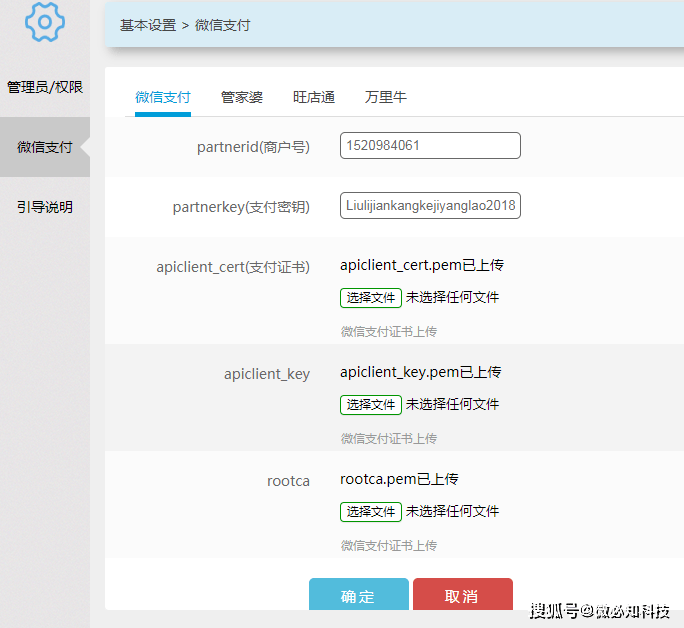The height and width of the screenshot is (628, 684).
Task: Select 微信支付 in the left sidebar
Action: (x=45, y=147)
